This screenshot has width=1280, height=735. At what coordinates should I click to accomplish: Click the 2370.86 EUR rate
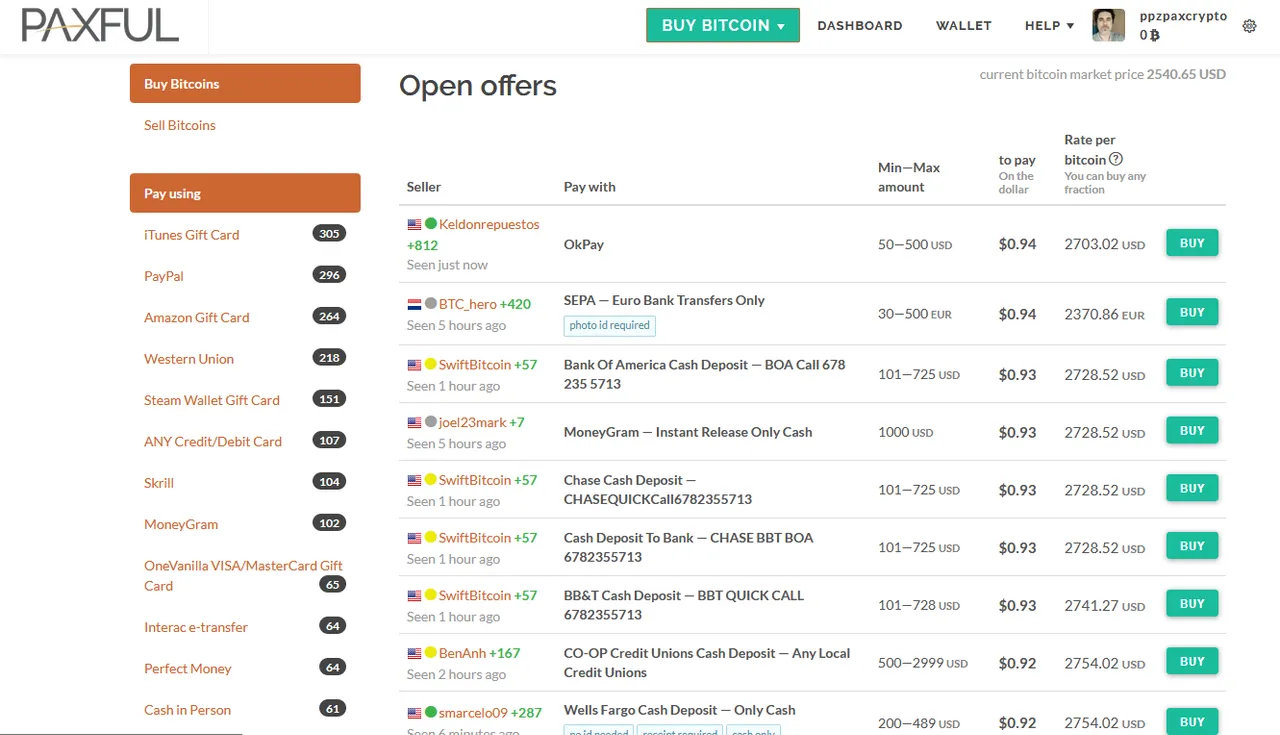click(1105, 313)
